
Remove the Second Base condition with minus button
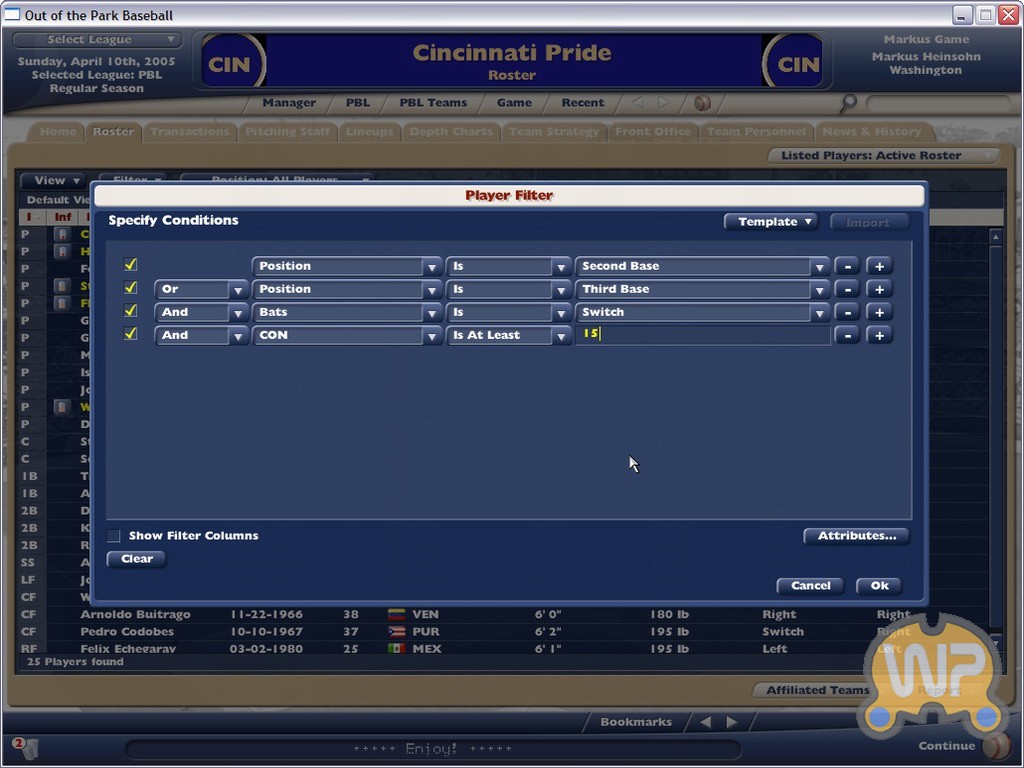point(847,266)
